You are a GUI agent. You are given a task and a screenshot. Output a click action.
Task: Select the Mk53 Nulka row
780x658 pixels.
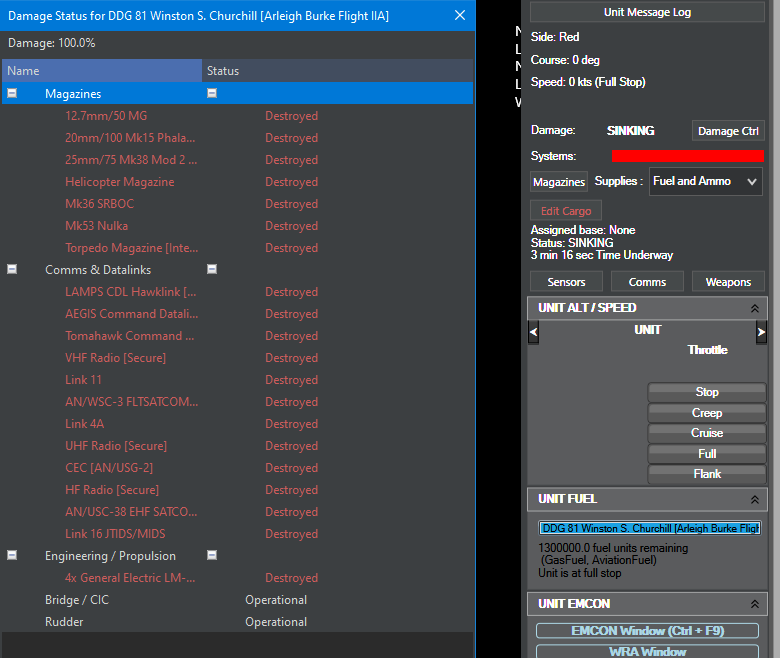(237, 226)
